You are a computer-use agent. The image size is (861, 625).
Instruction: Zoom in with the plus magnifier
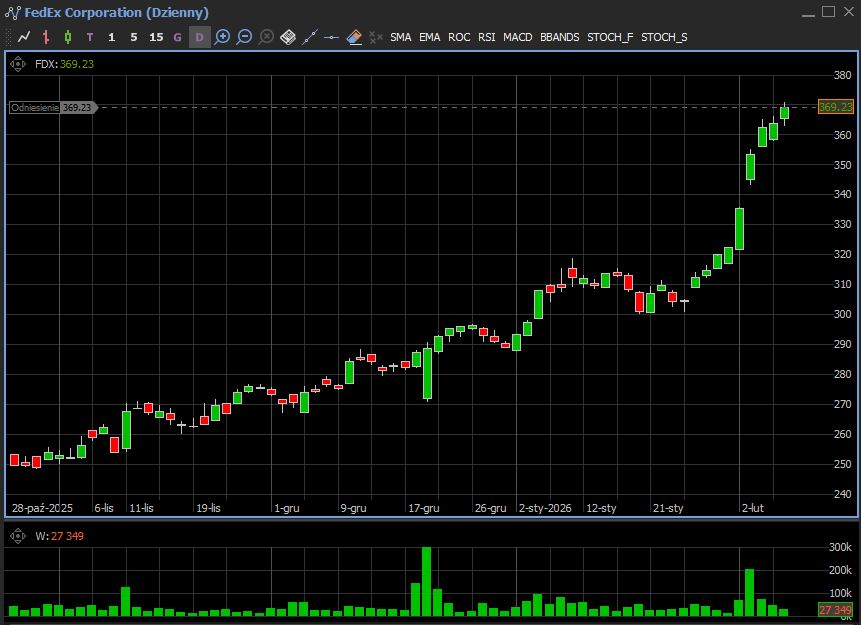pos(222,37)
